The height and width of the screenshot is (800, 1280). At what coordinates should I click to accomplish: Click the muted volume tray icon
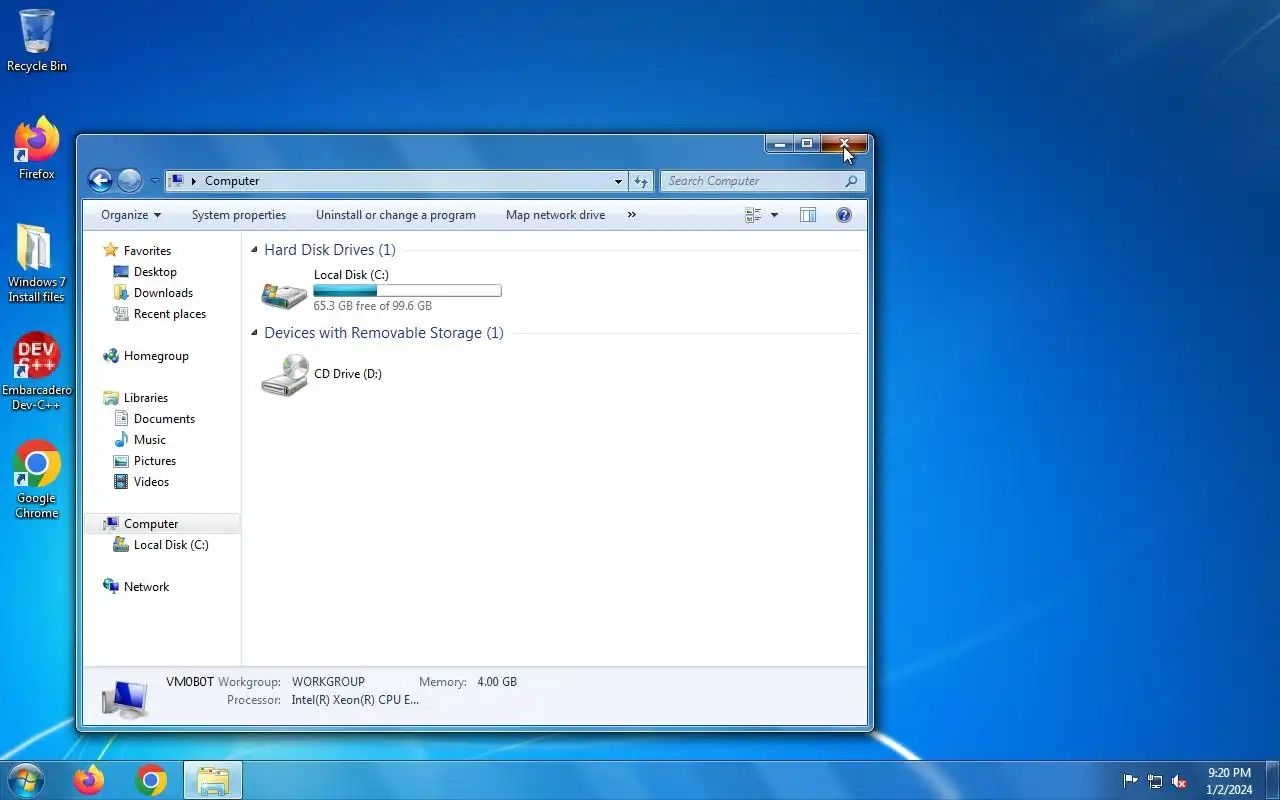(1179, 781)
